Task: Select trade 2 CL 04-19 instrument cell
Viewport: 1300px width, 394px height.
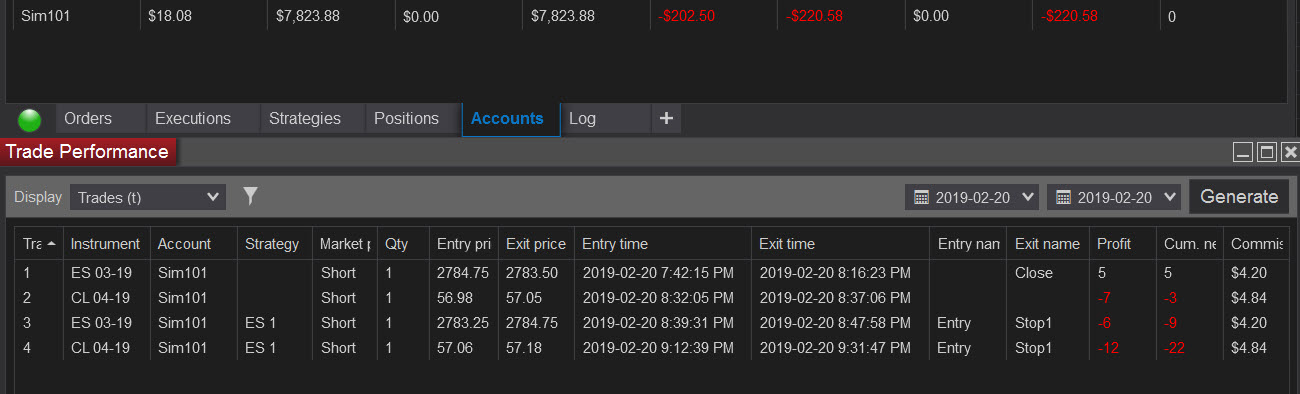Action: [101, 297]
